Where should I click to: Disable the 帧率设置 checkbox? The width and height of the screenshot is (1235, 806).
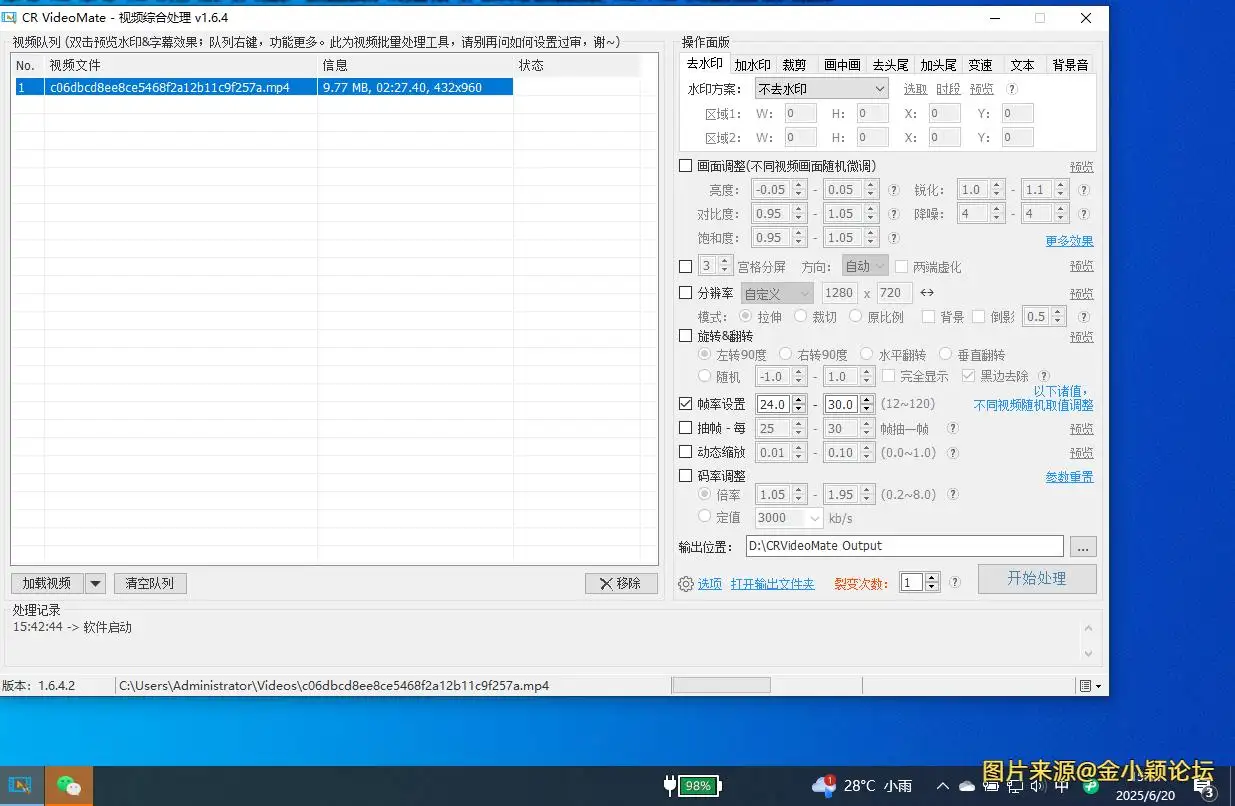[x=686, y=404]
